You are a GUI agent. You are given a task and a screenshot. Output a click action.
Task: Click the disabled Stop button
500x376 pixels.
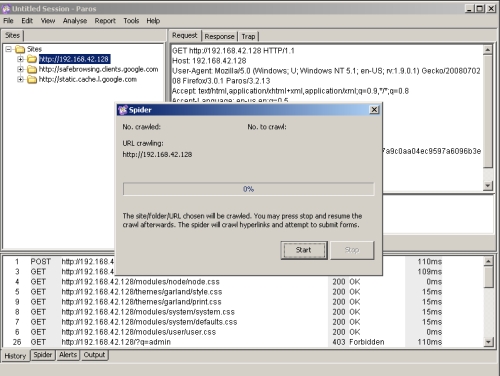pos(352,250)
